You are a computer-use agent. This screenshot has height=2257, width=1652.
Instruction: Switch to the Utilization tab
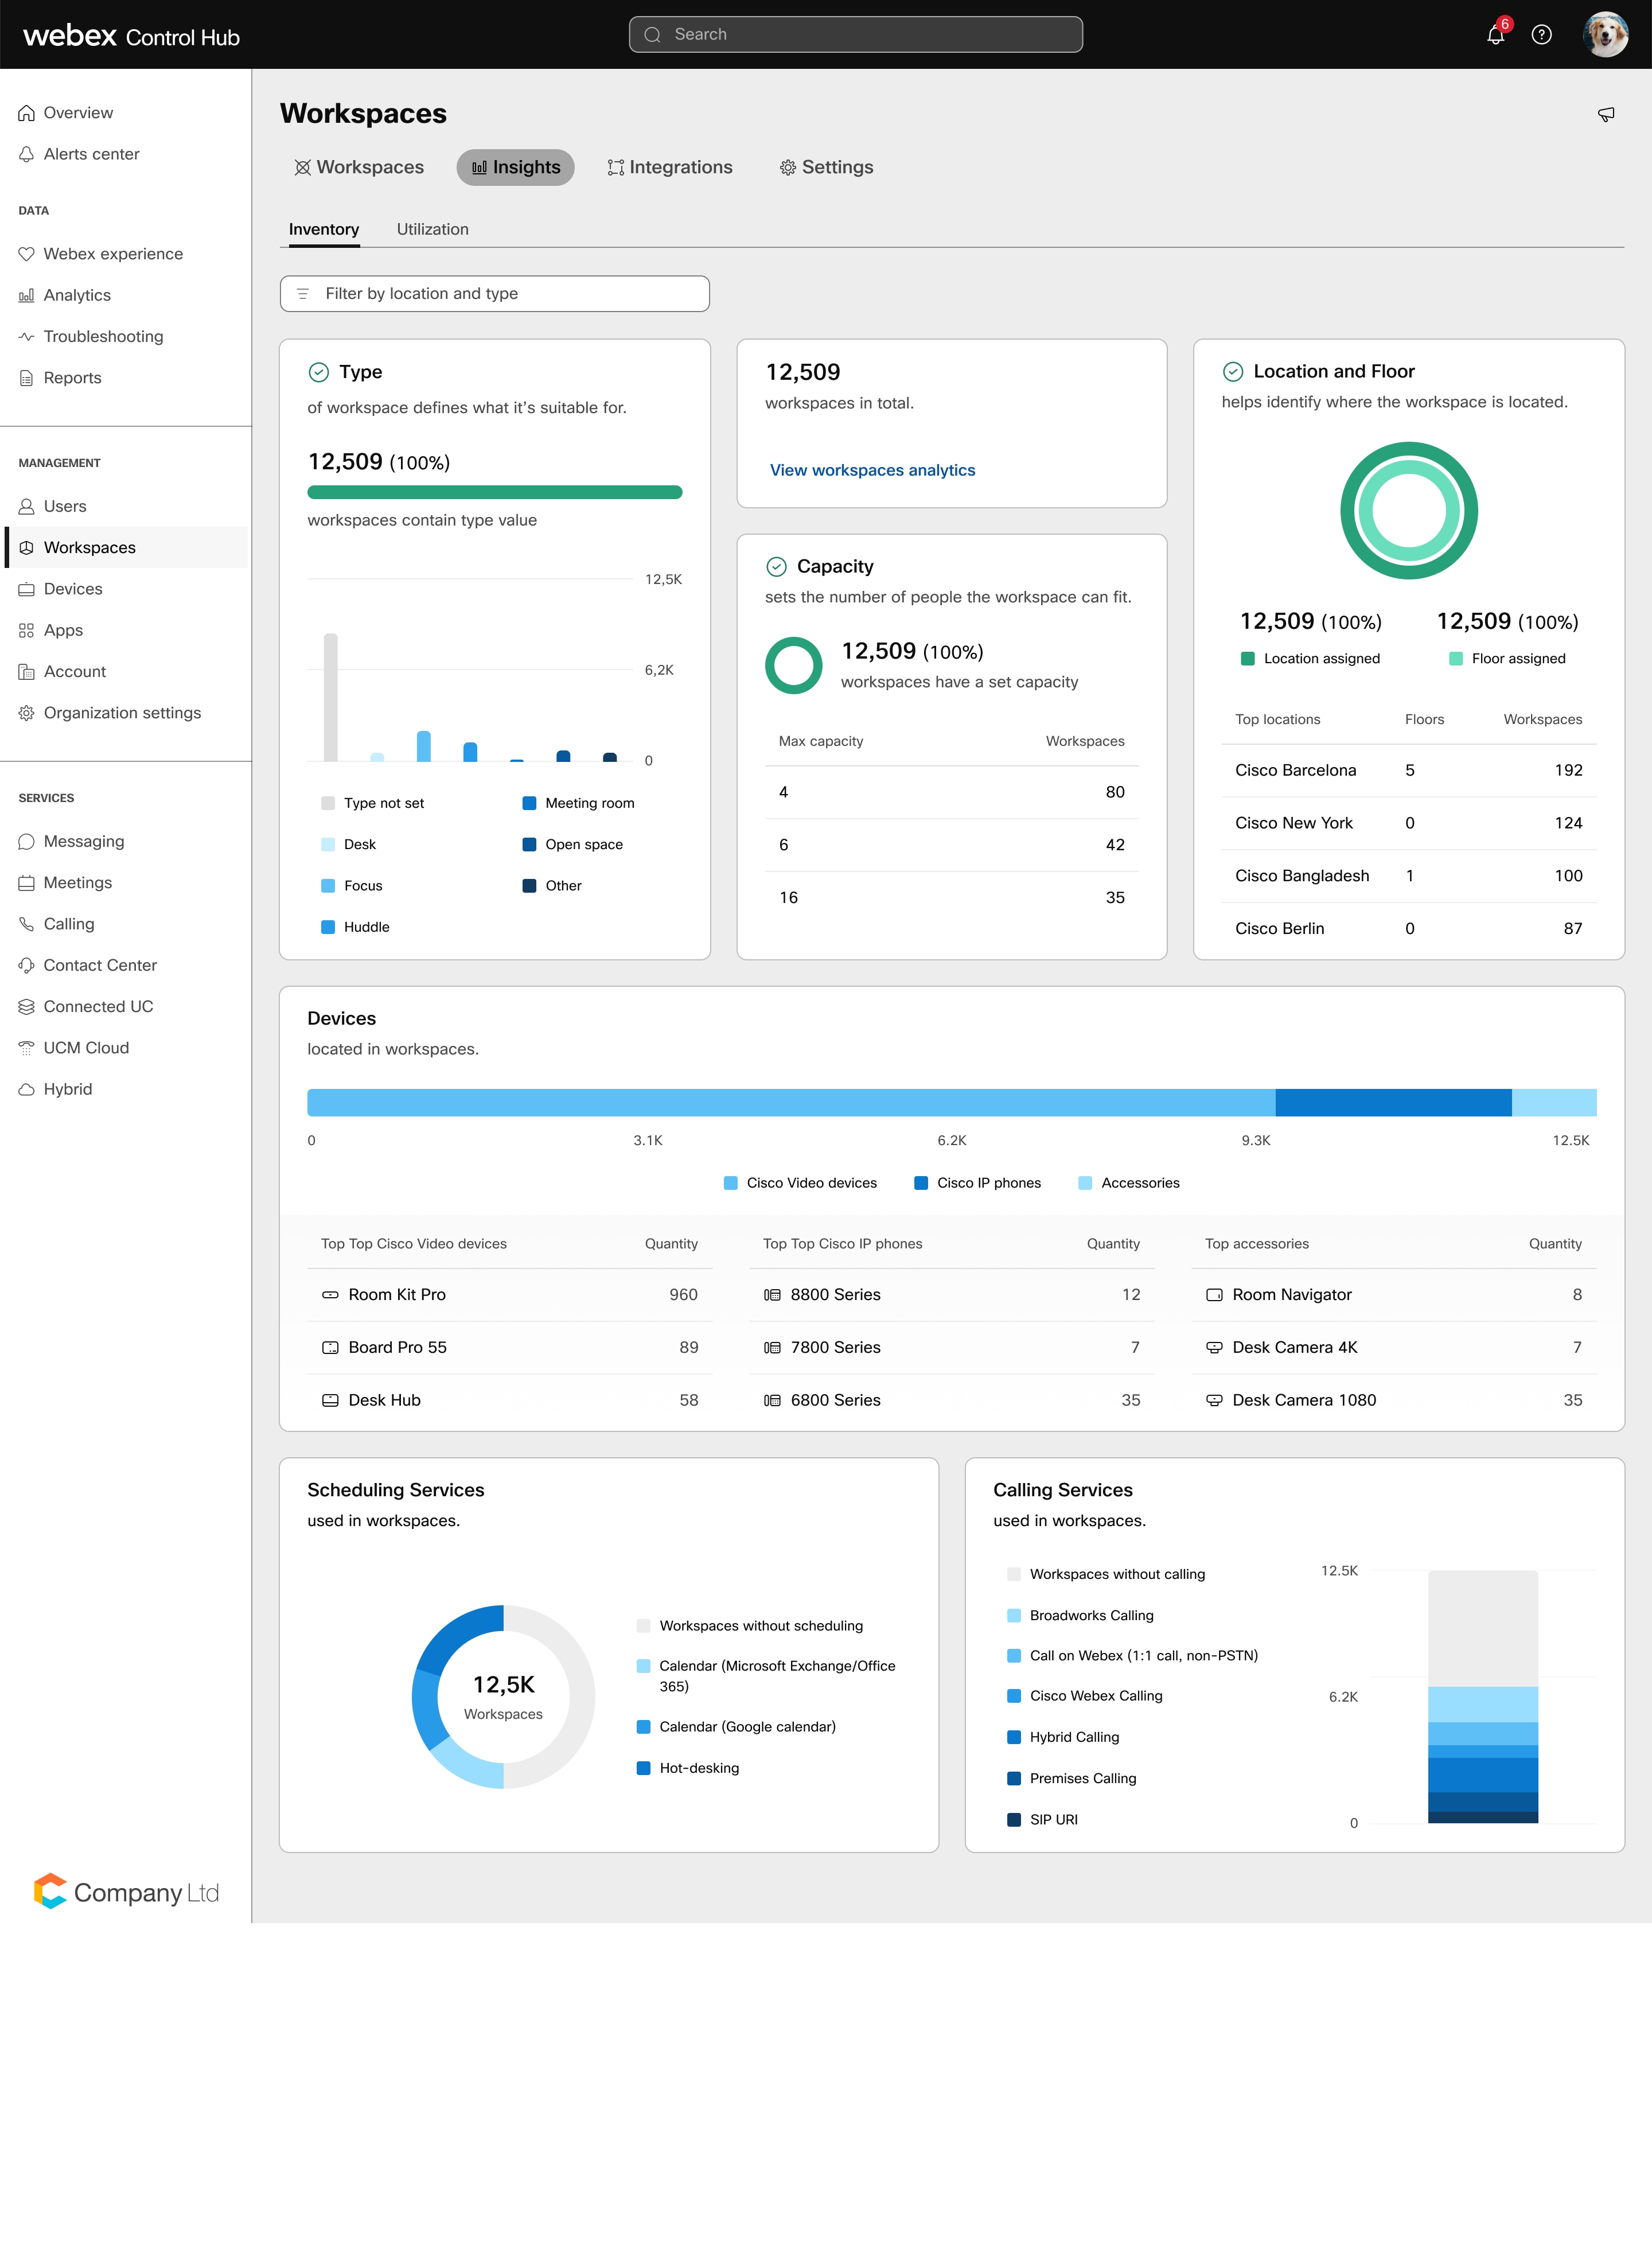(x=432, y=229)
